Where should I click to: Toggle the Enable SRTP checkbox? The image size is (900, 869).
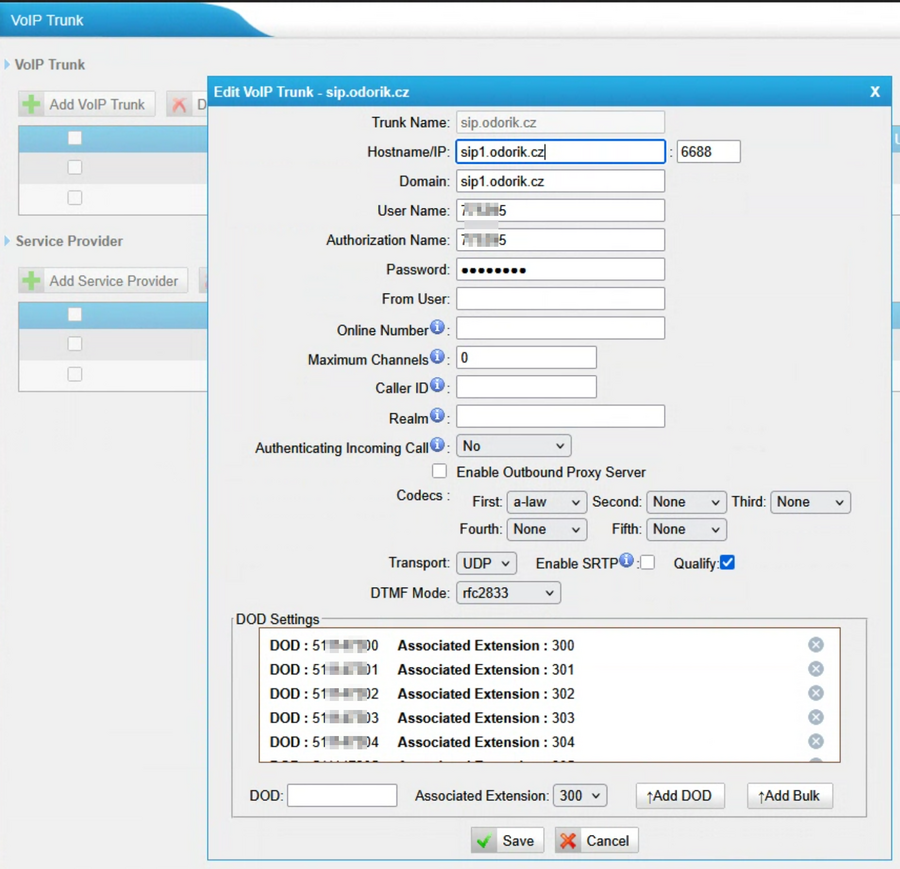click(x=648, y=562)
